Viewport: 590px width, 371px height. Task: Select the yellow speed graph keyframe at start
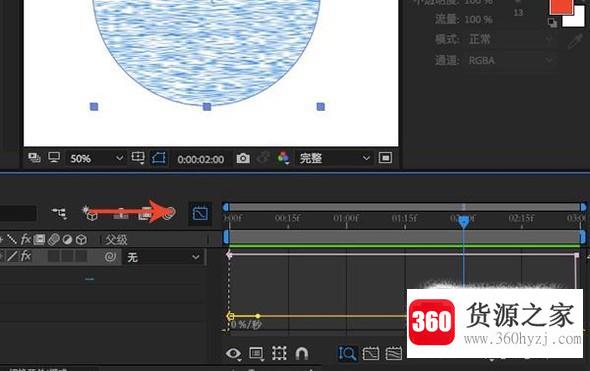click(x=230, y=316)
